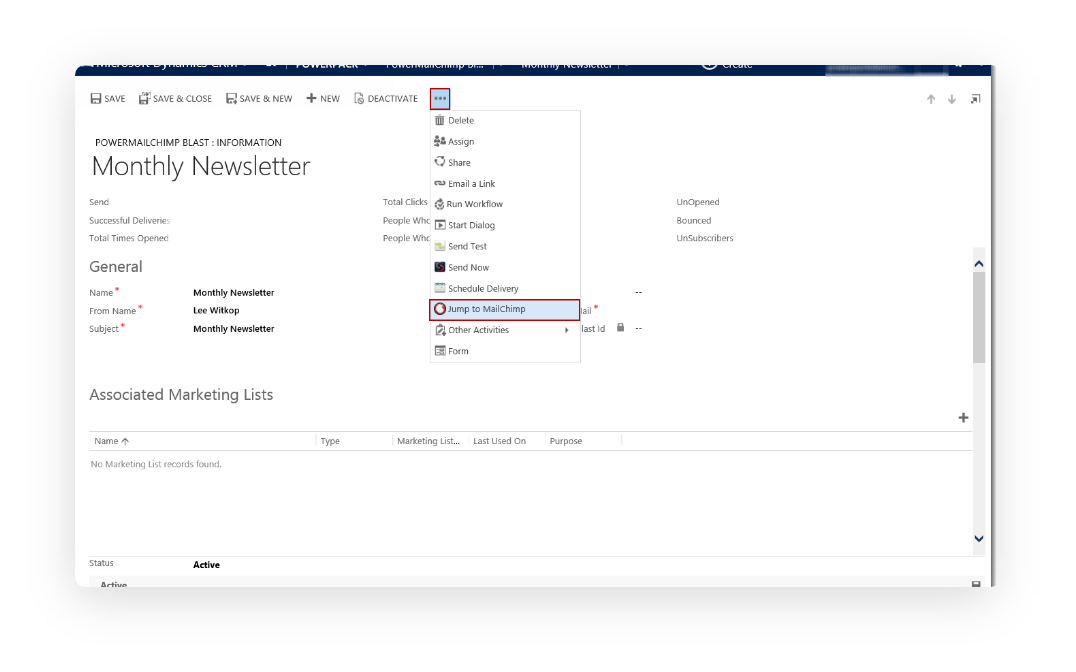Image resolution: width=1076 pixels, height=672 pixels.
Task: Click the General section heading
Action: (x=116, y=267)
